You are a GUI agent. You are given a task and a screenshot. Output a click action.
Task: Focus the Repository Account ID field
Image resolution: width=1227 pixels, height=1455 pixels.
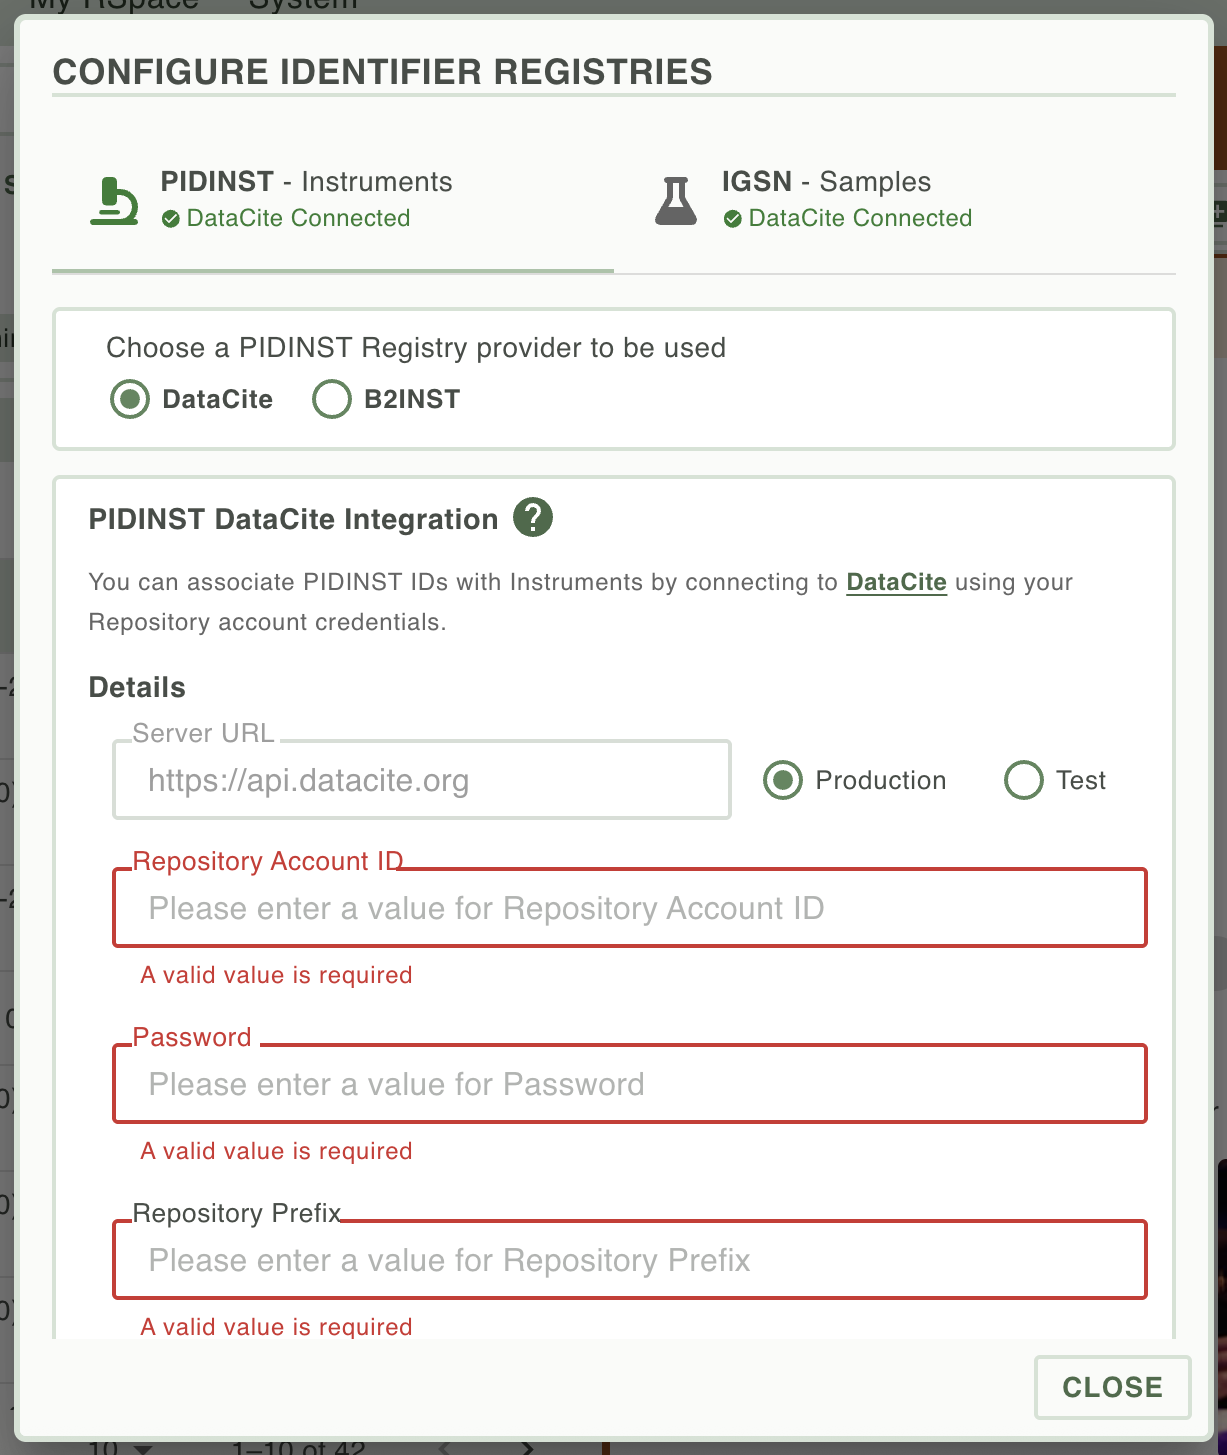pyautogui.click(x=630, y=908)
